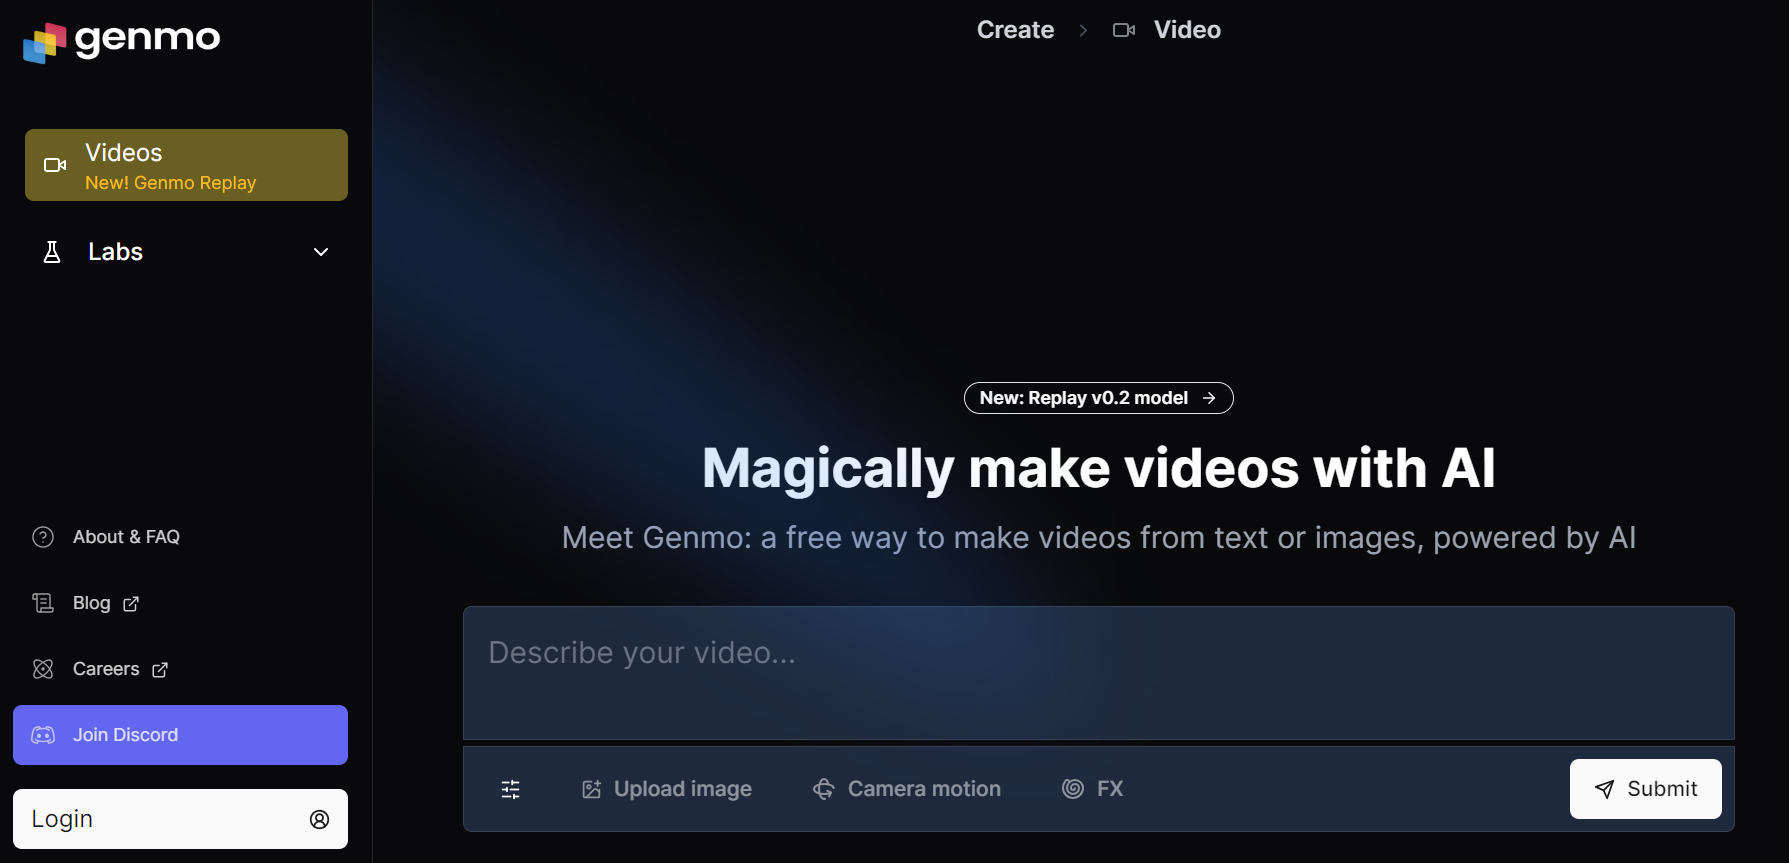This screenshot has height=863, width=1789.
Task: Click the Blog external link icon
Action: (131, 604)
